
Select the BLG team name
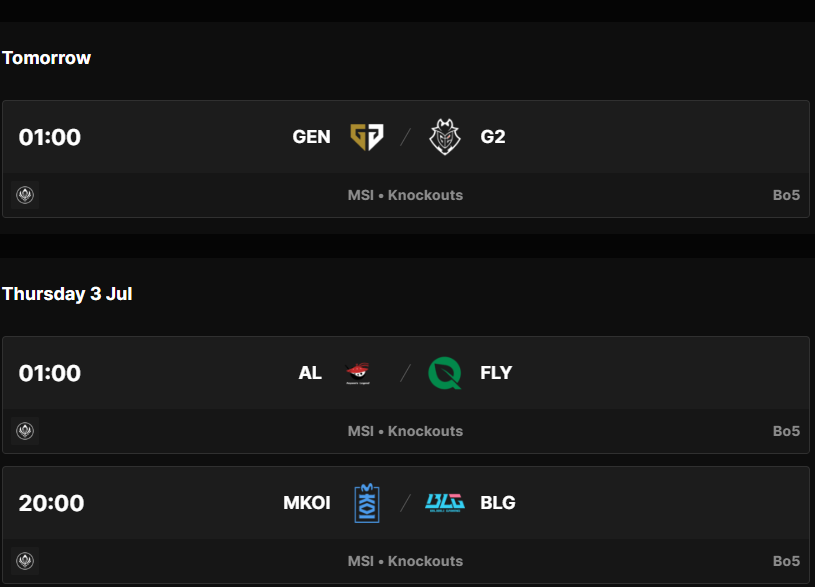(x=497, y=503)
